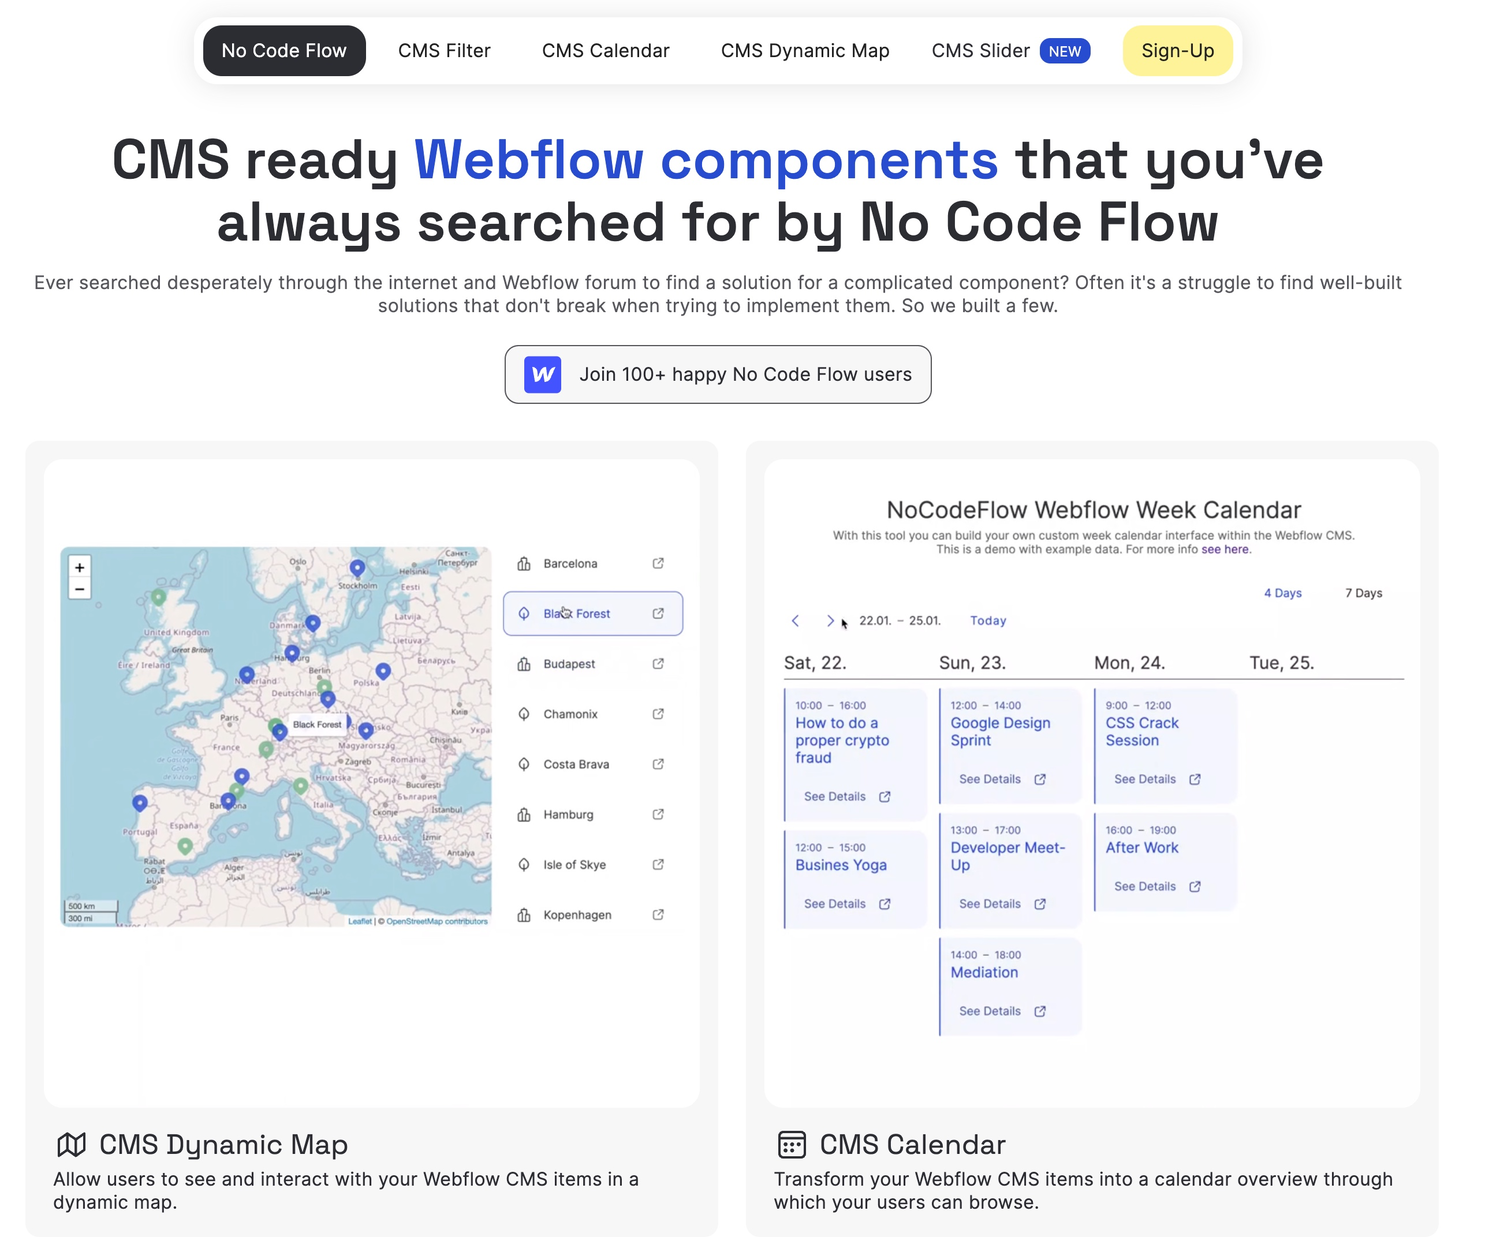Open external link icon for Hamburg

pos(658,814)
